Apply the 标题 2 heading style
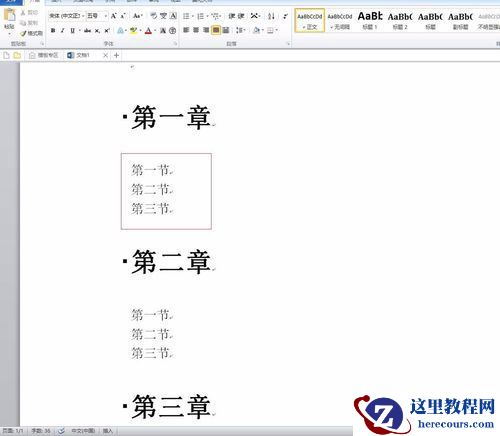Screen dimensions: 500x436 pos(400,21)
